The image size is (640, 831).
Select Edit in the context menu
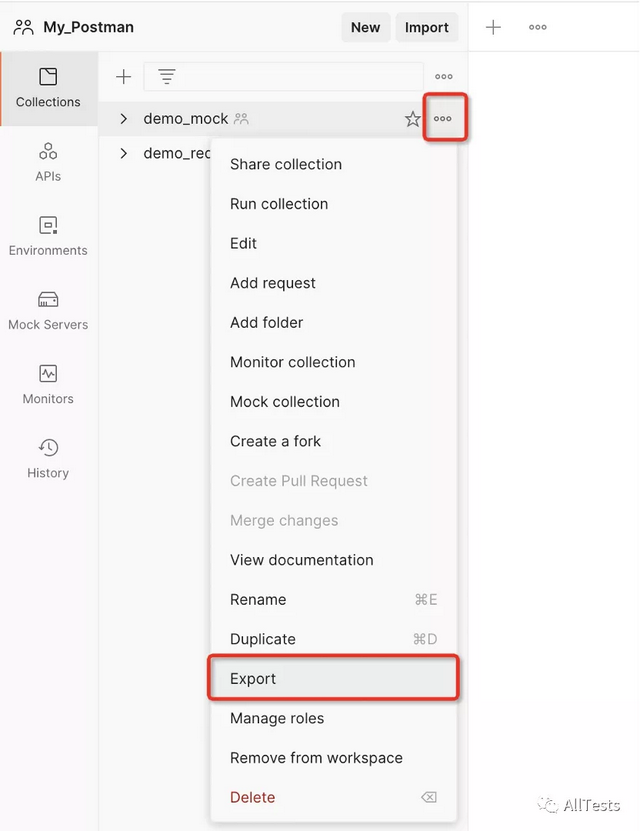[334, 243]
